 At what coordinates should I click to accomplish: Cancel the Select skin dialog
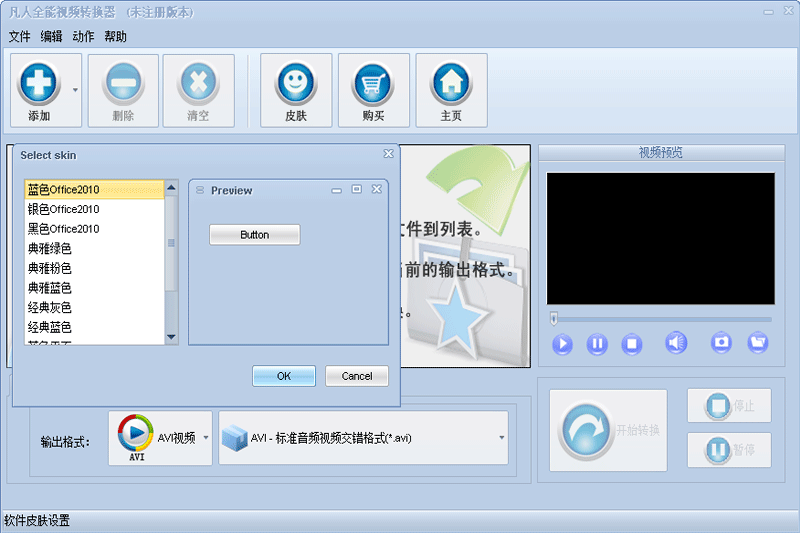pos(357,376)
